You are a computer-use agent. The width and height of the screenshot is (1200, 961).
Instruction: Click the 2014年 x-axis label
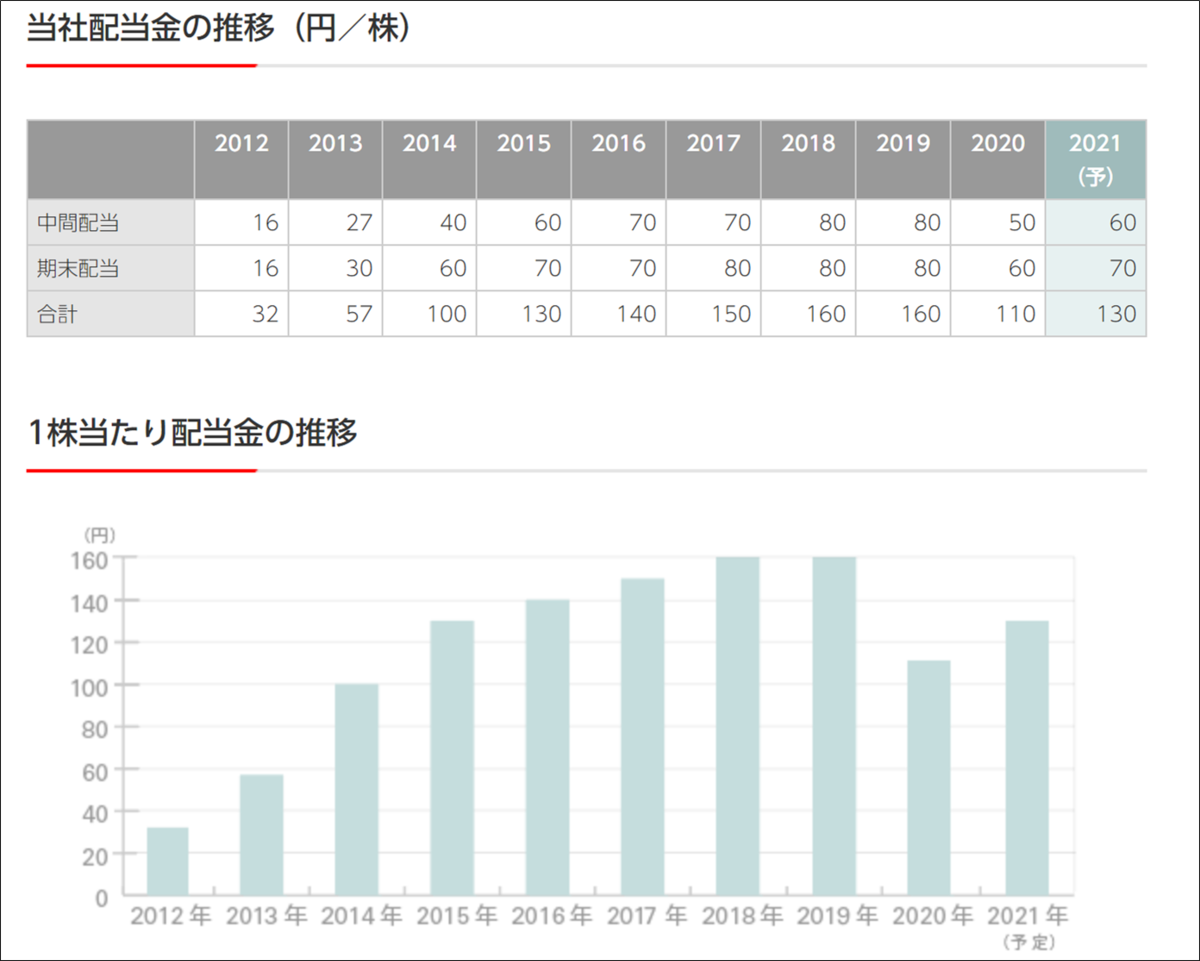click(360, 916)
